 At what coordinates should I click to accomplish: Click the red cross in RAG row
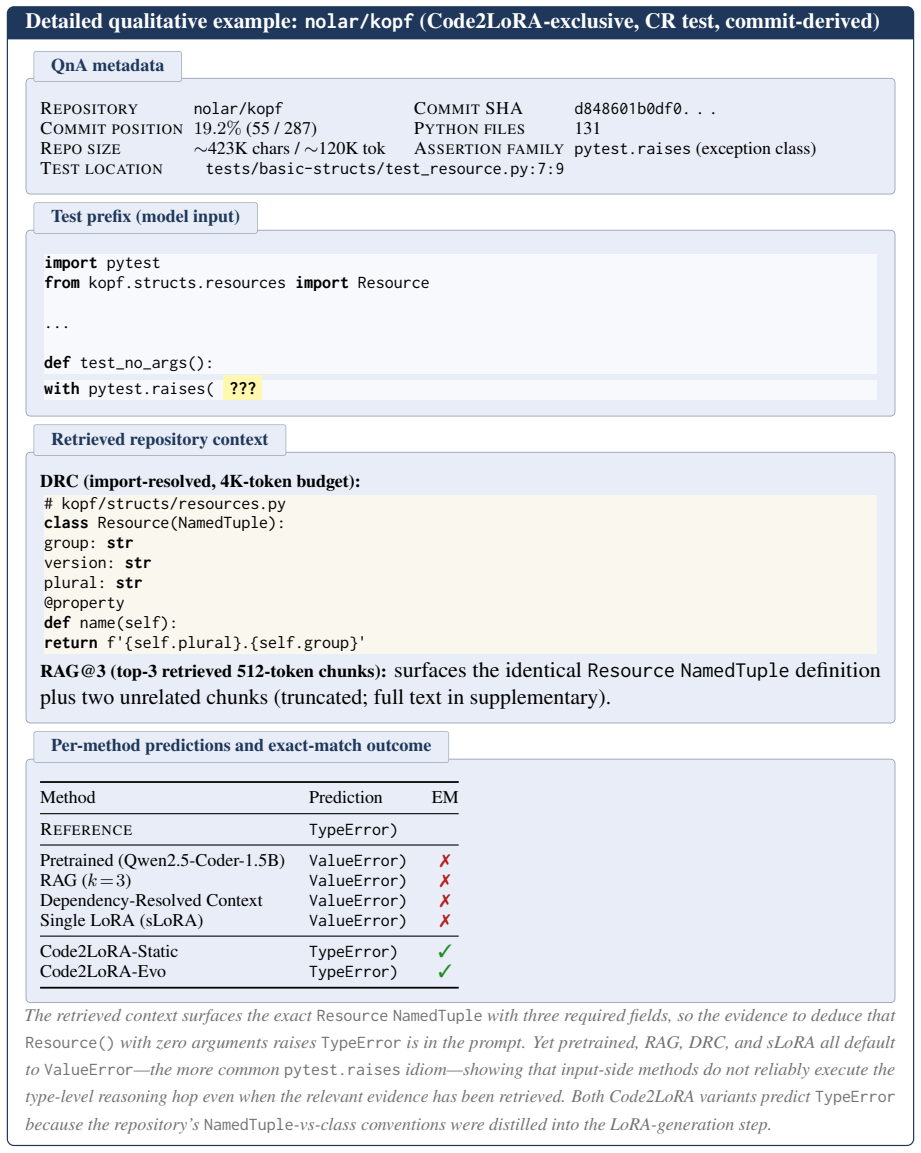pyautogui.click(x=444, y=880)
